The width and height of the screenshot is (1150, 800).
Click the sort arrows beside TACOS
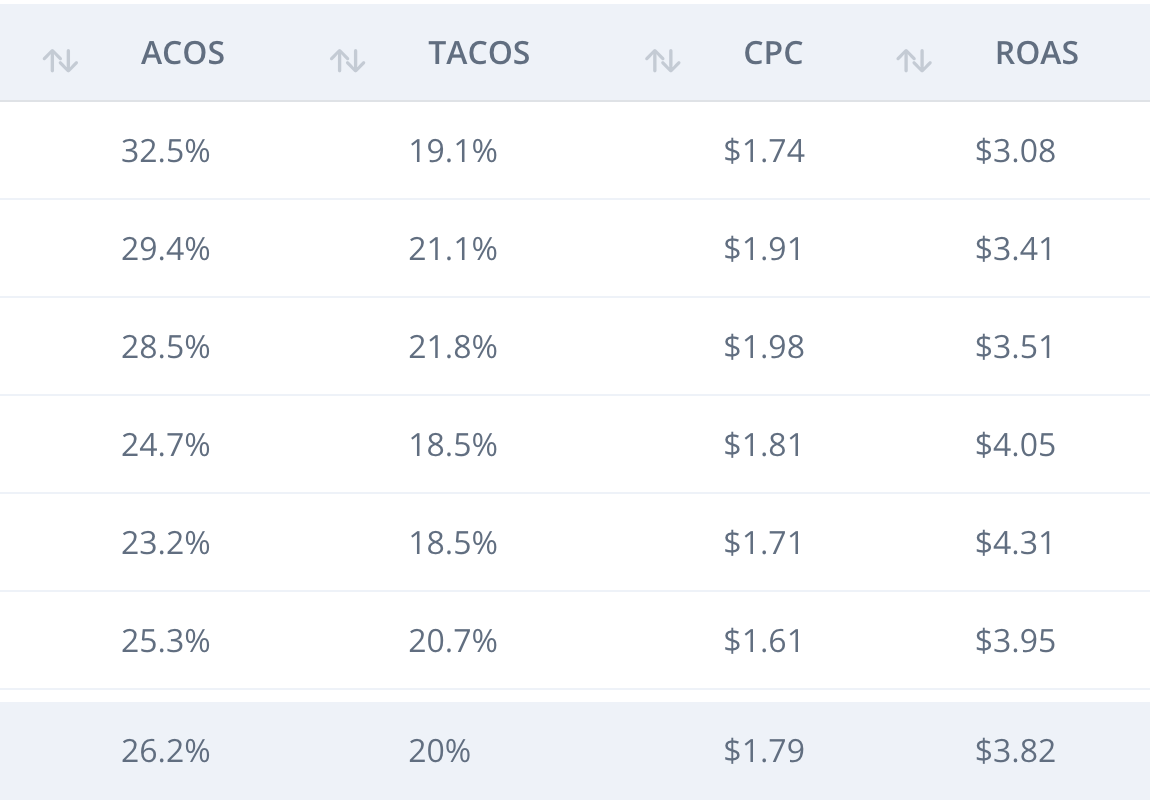[x=347, y=61]
